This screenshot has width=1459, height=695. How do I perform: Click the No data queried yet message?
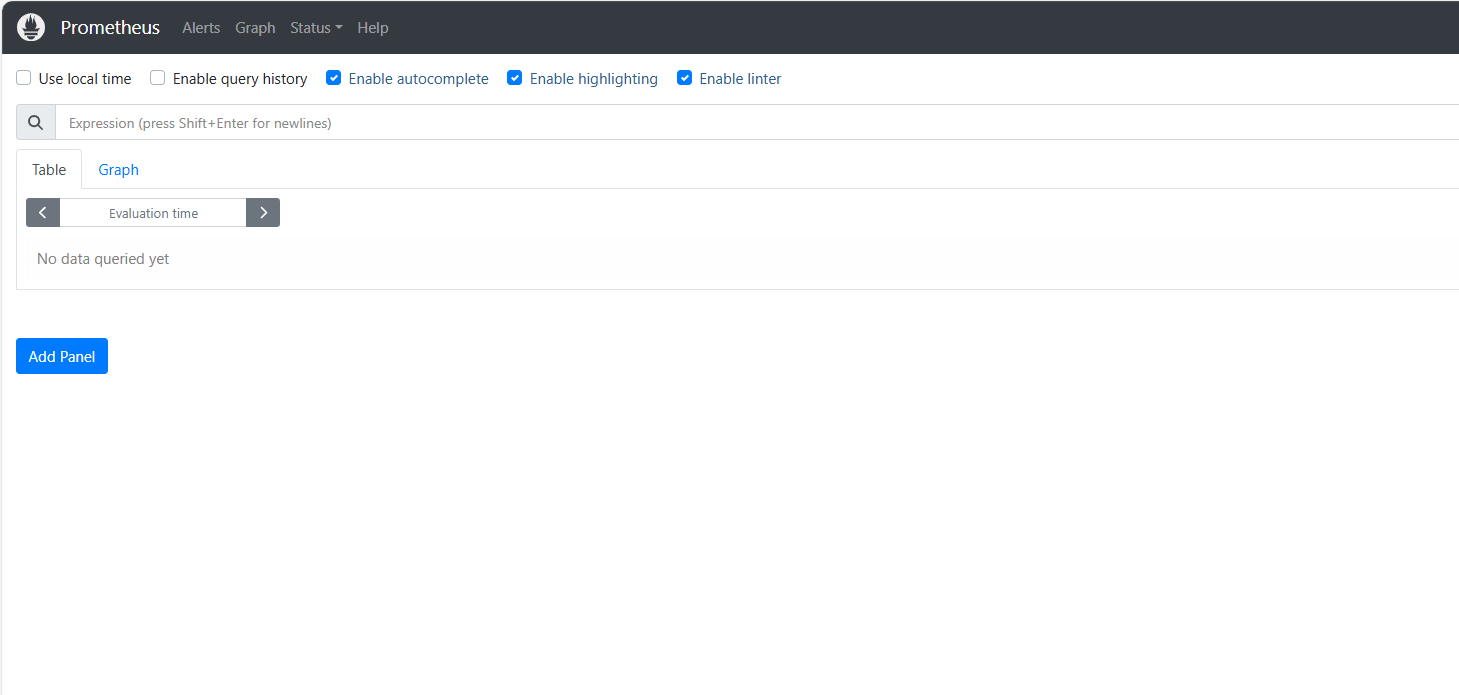point(103,259)
